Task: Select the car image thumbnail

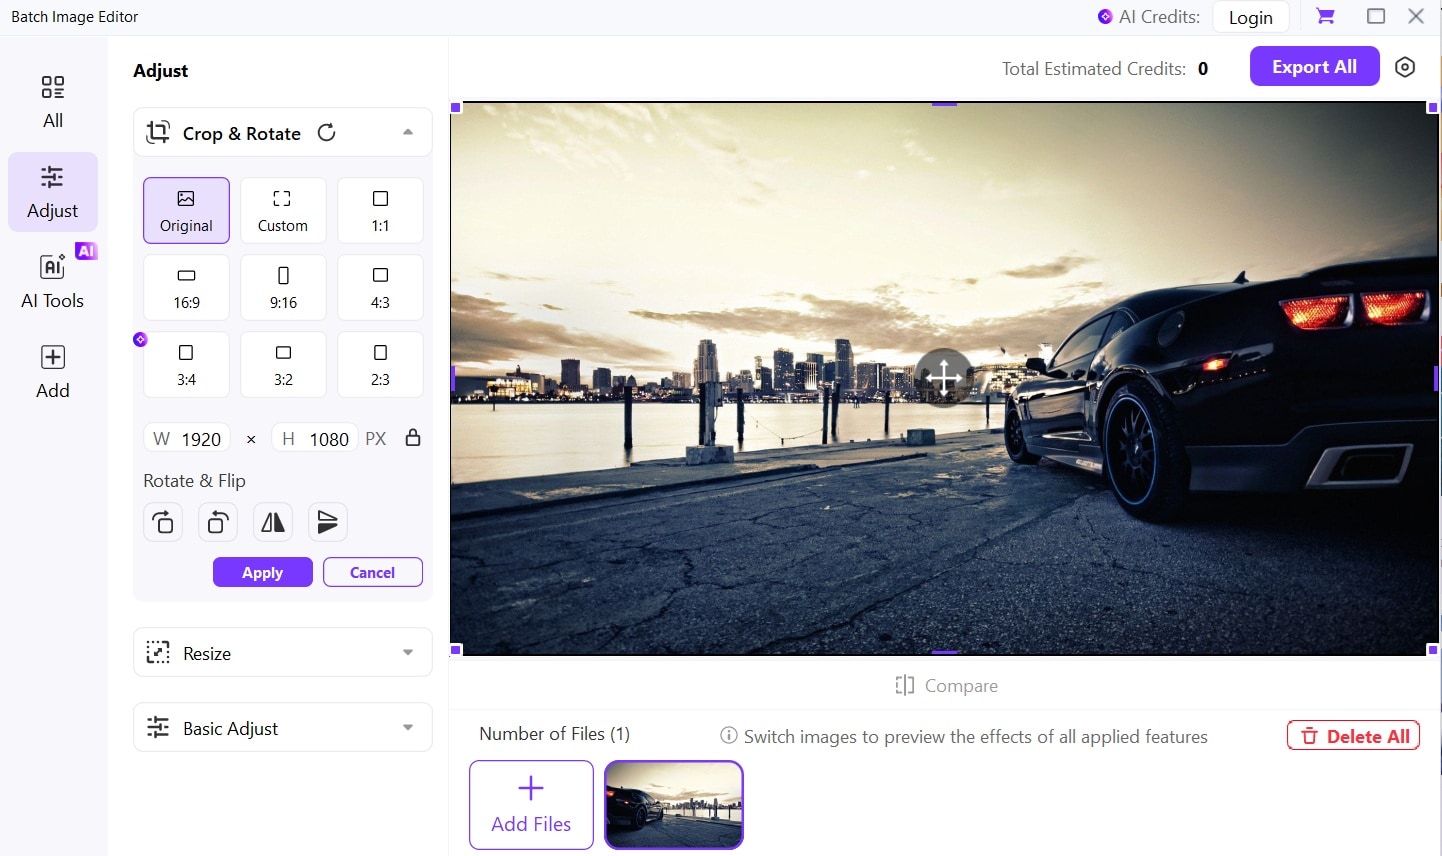Action: (x=674, y=805)
